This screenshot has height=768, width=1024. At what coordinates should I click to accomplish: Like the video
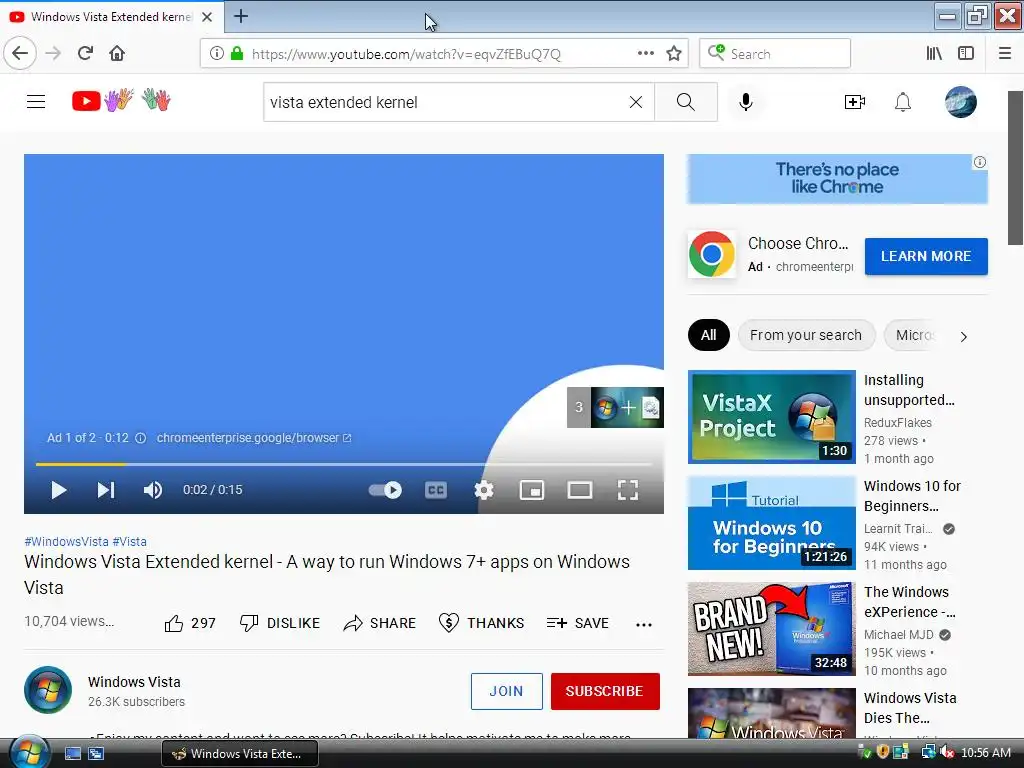point(189,623)
